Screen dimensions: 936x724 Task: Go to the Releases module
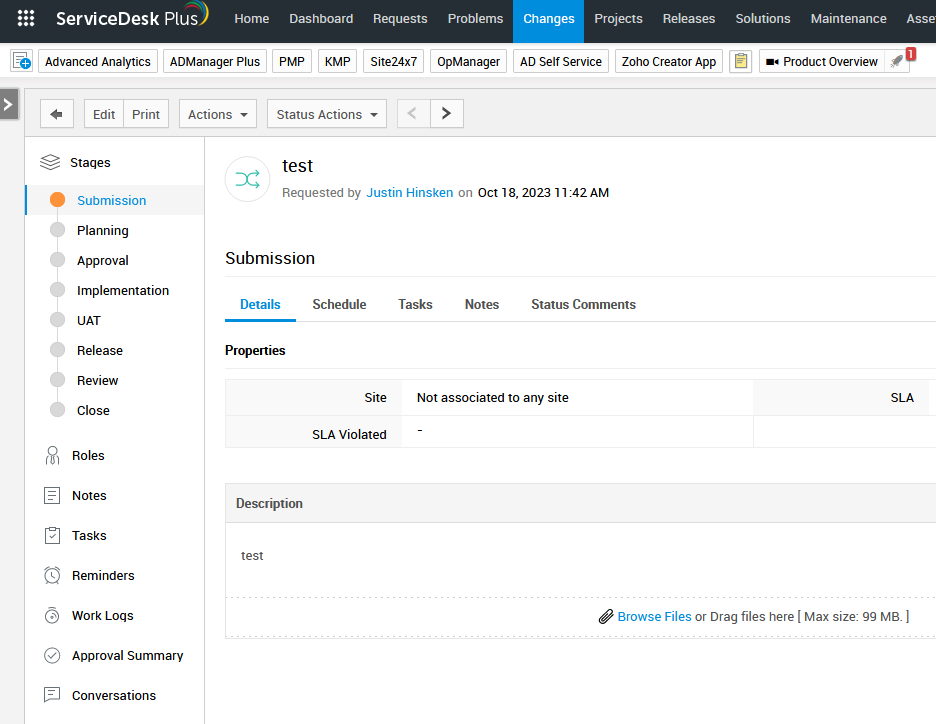688,19
